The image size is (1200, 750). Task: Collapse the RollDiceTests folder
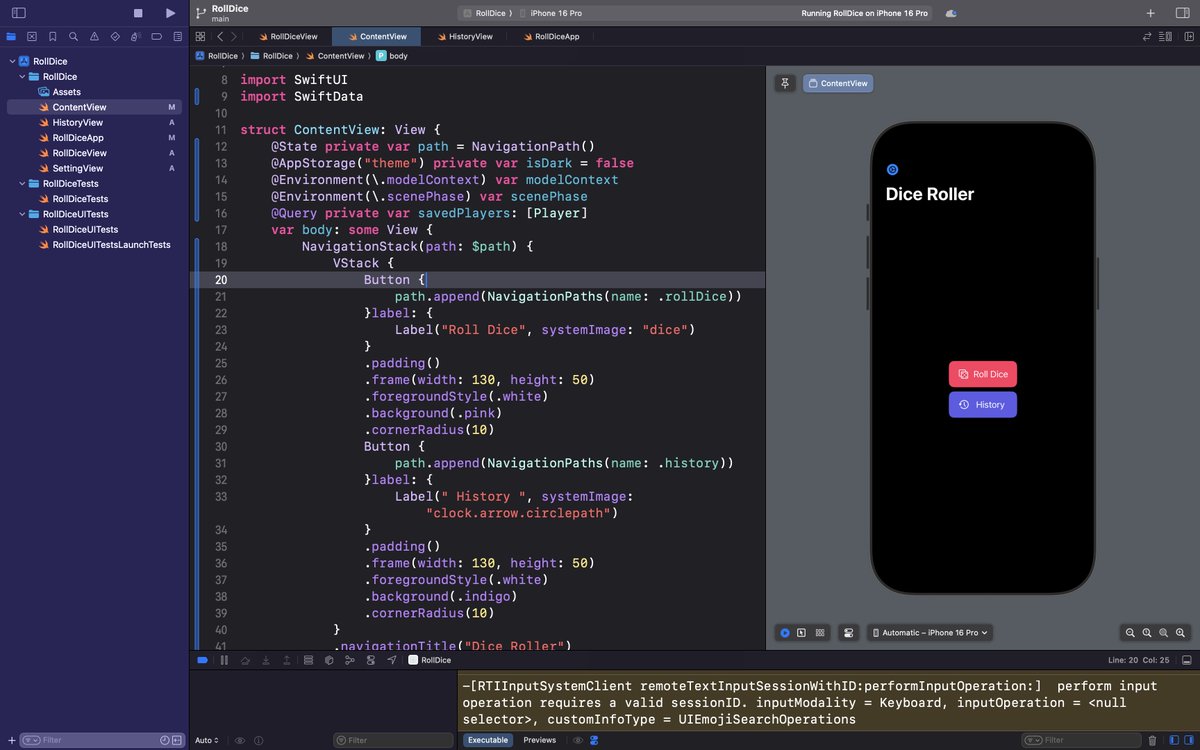point(21,184)
